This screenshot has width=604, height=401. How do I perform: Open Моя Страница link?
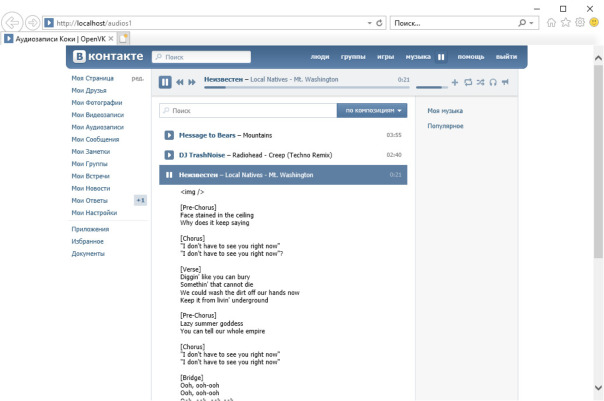(92, 78)
